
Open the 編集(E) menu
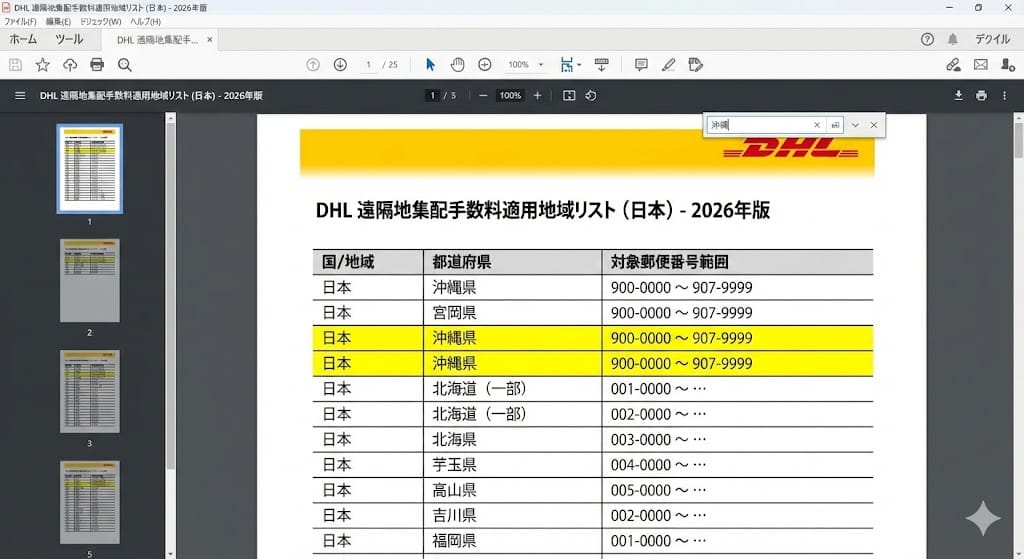(x=58, y=22)
